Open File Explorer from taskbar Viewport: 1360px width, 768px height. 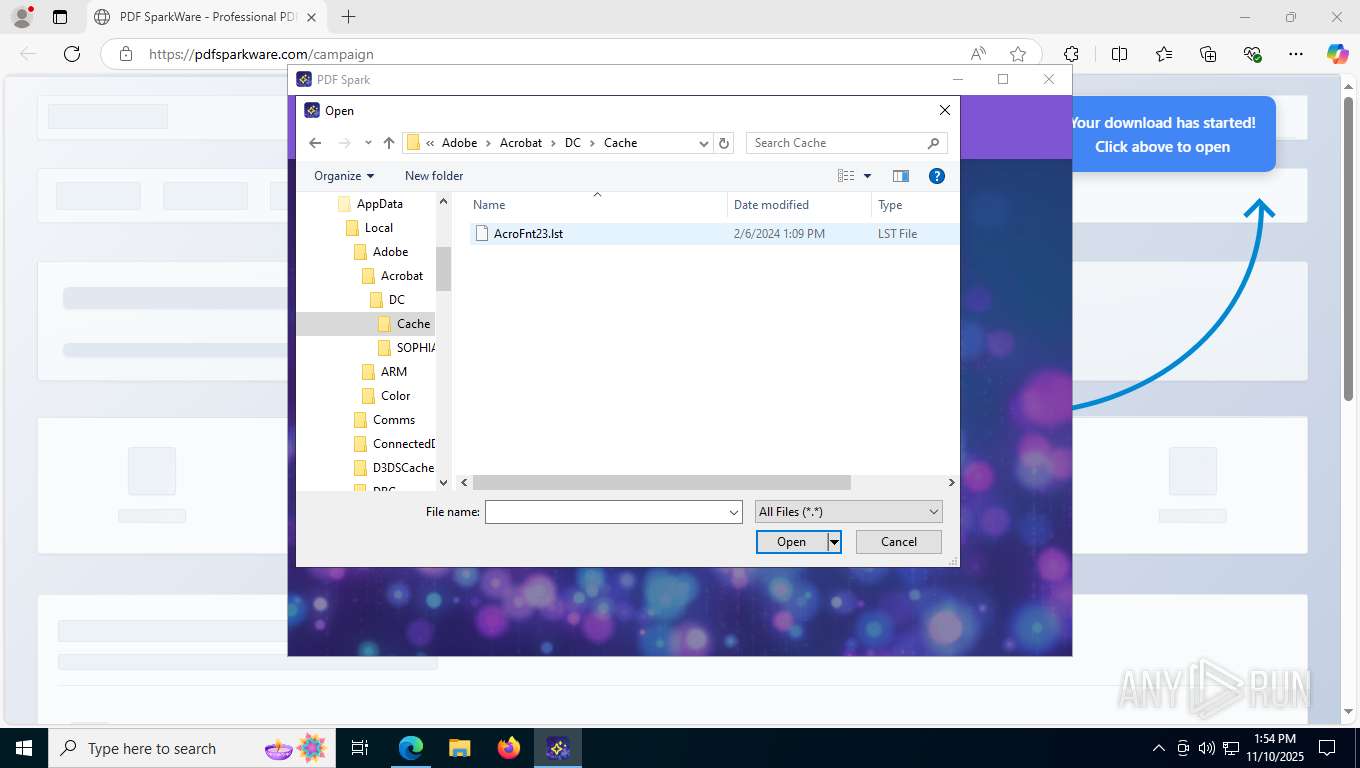(460, 748)
